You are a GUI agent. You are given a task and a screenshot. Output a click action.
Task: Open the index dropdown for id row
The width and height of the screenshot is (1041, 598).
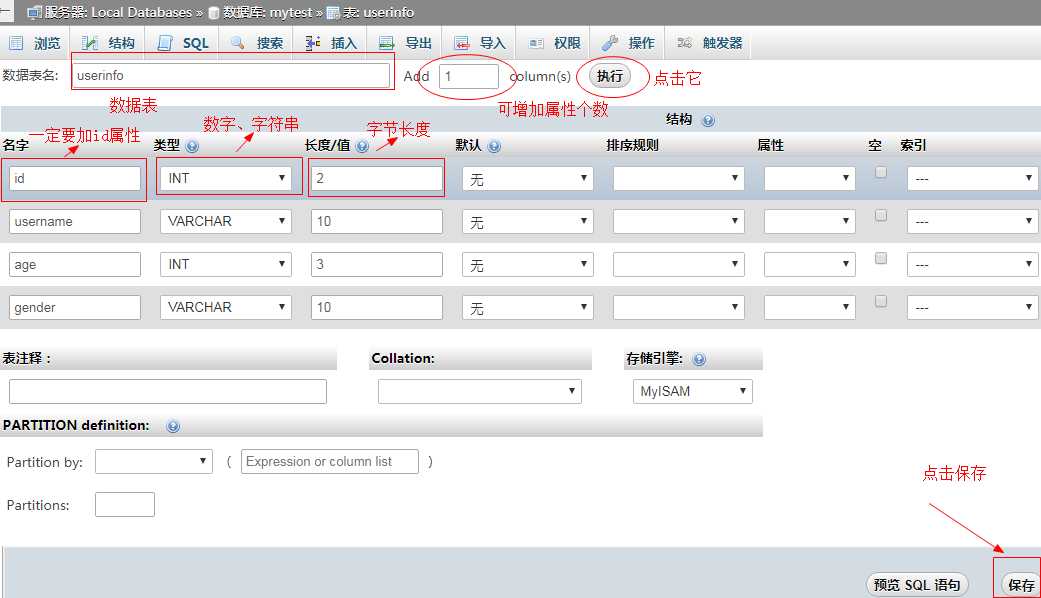pyautogui.click(x=971, y=178)
